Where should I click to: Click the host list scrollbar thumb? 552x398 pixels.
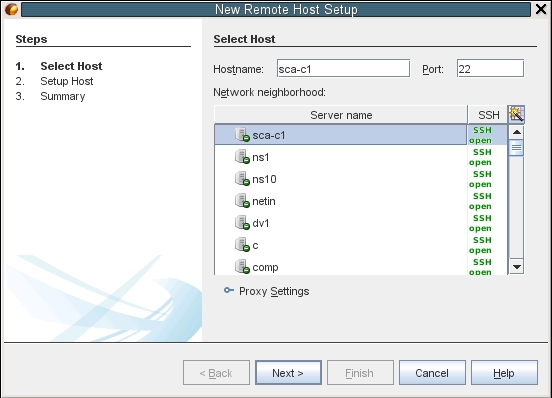point(516,147)
